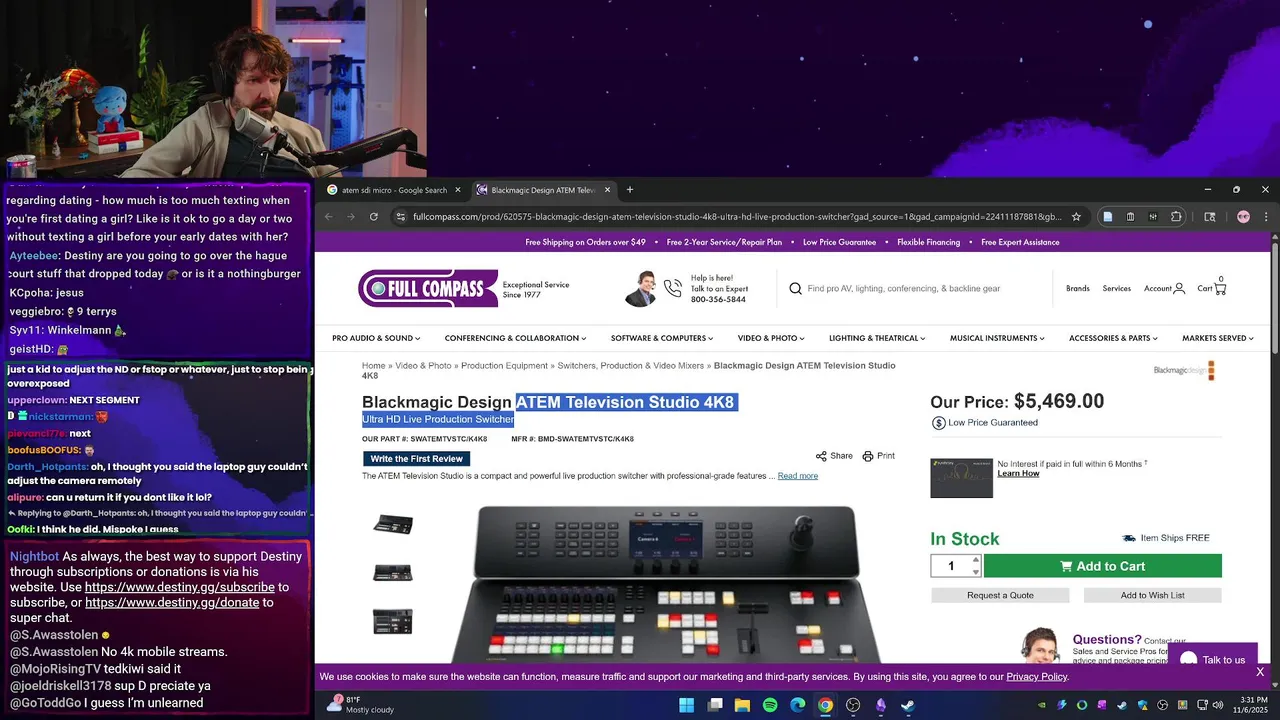
Task: Click 'Add to Wish List' button
Action: click(x=1152, y=595)
